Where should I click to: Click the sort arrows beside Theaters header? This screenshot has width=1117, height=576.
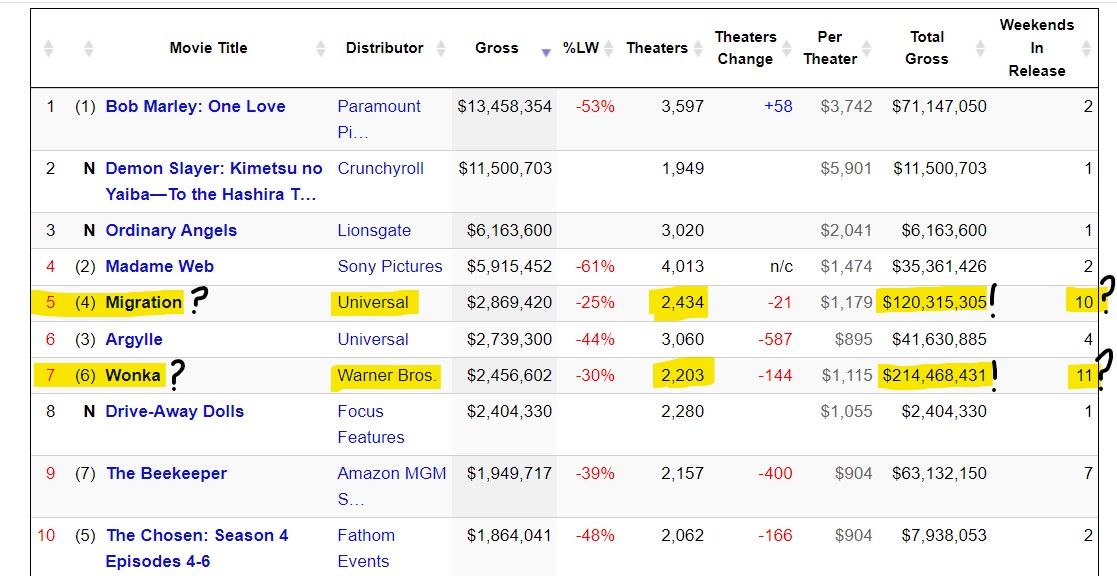pos(697,48)
